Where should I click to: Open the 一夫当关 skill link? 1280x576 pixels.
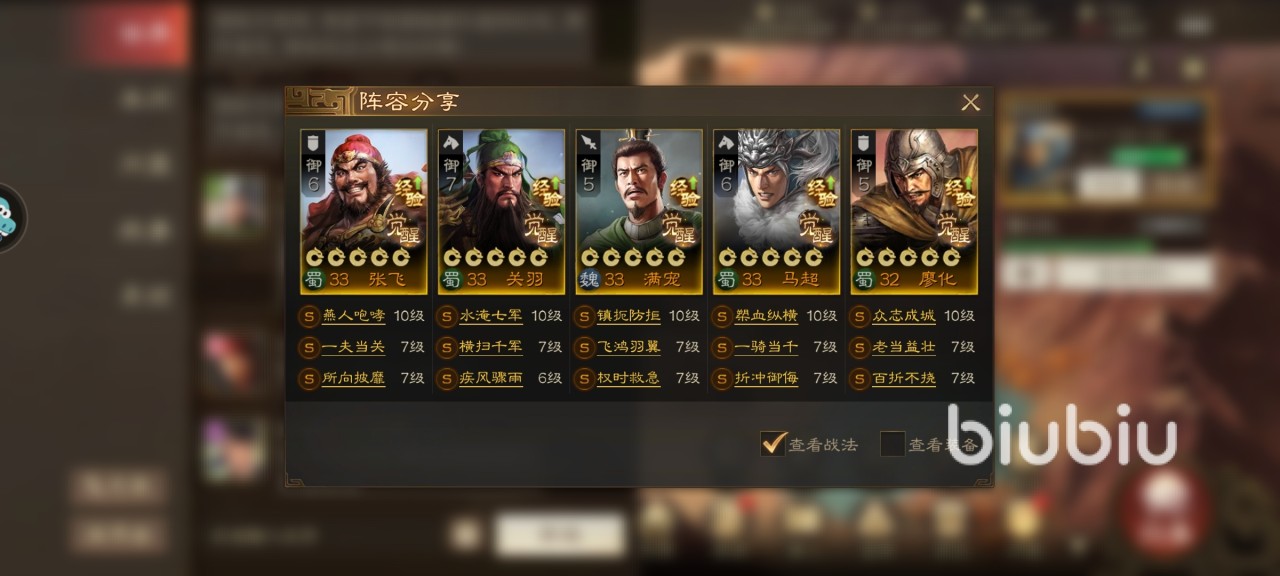click(353, 347)
